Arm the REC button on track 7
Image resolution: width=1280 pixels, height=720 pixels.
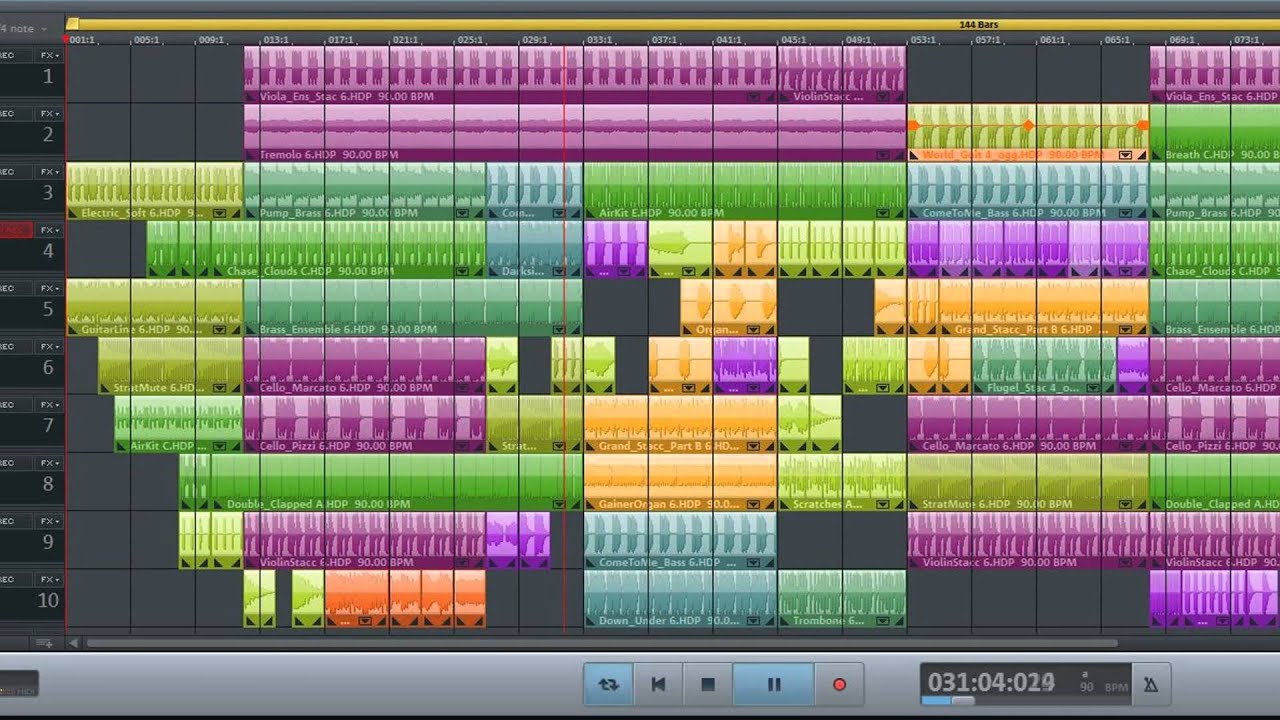pos(16,405)
